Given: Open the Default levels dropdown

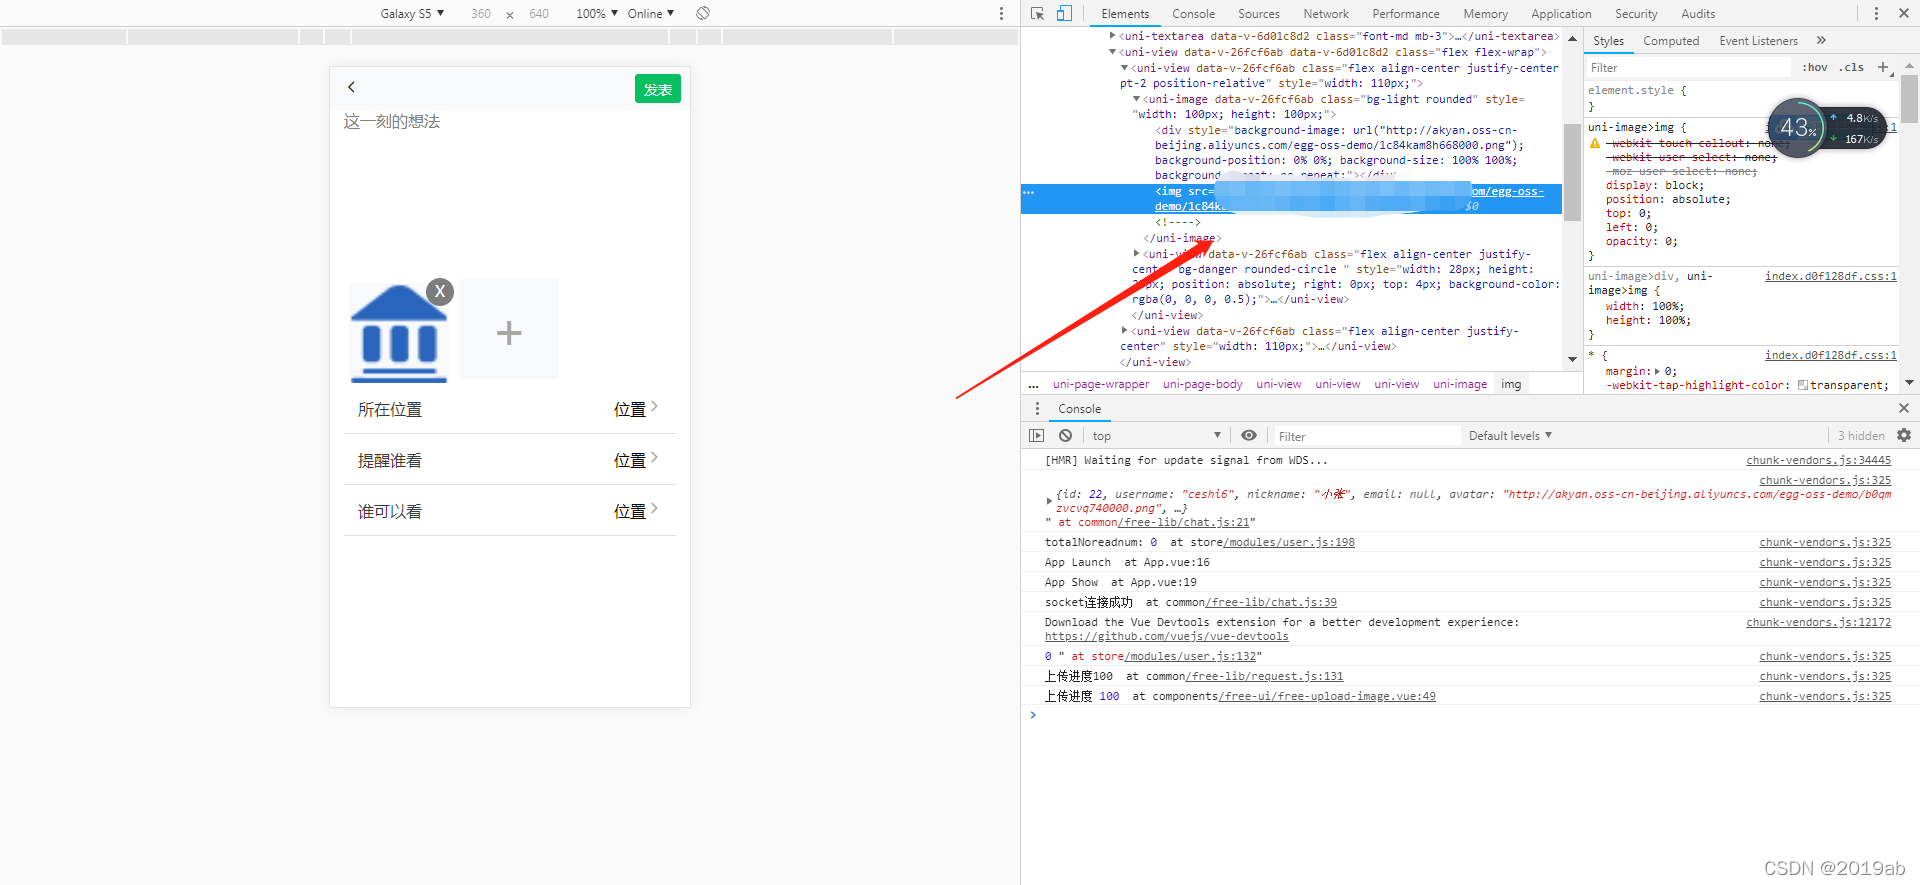Looking at the screenshot, I should pyautogui.click(x=1510, y=436).
